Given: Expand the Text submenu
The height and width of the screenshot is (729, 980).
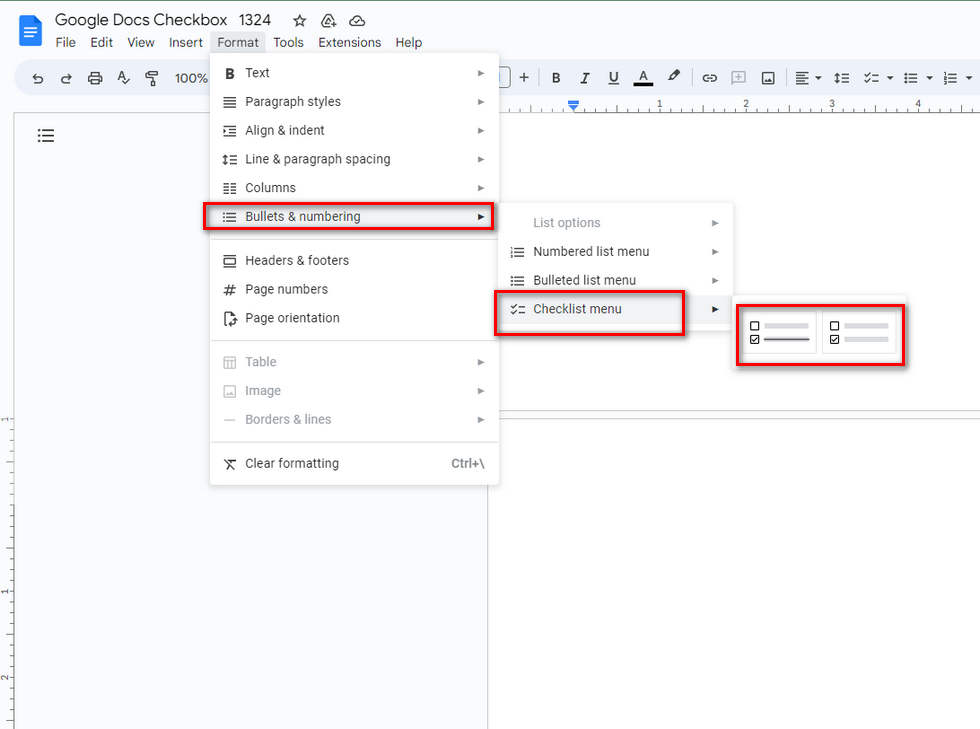Looking at the screenshot, I should point(354,73).
